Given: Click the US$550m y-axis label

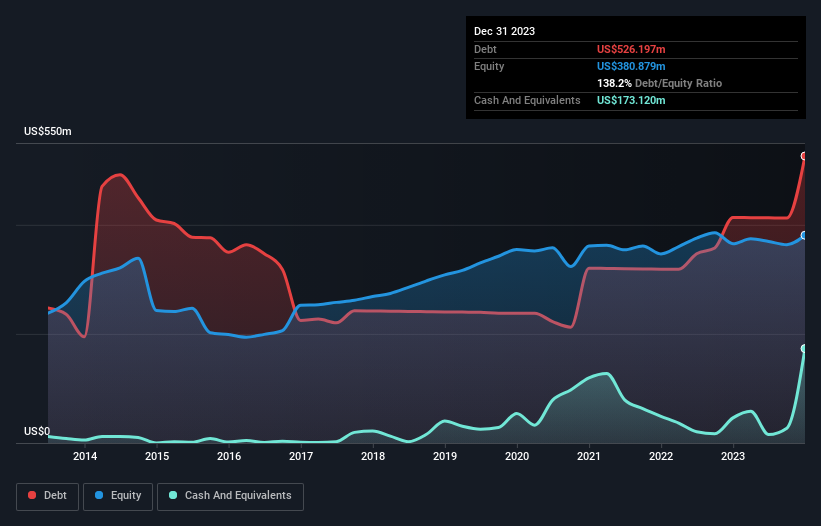Looking at the screenshot, I should 48,131.
